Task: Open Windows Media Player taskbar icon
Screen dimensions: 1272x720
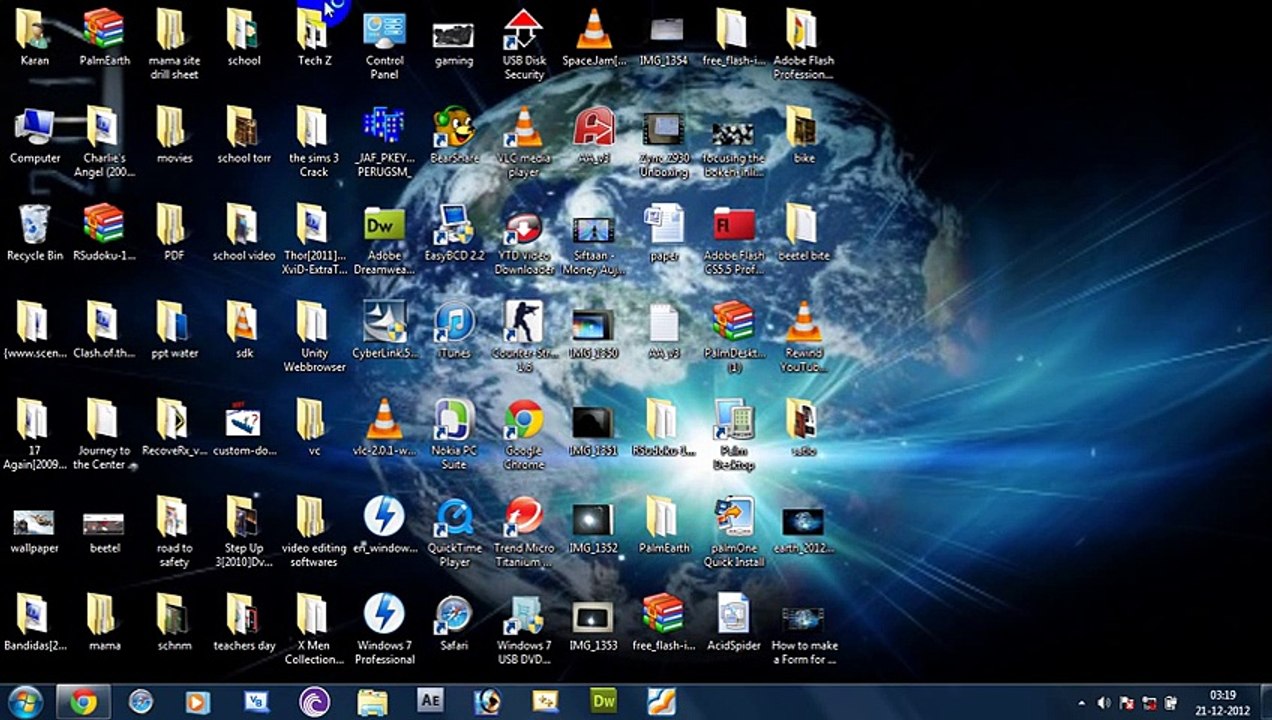Action: (x=198, y=702)
